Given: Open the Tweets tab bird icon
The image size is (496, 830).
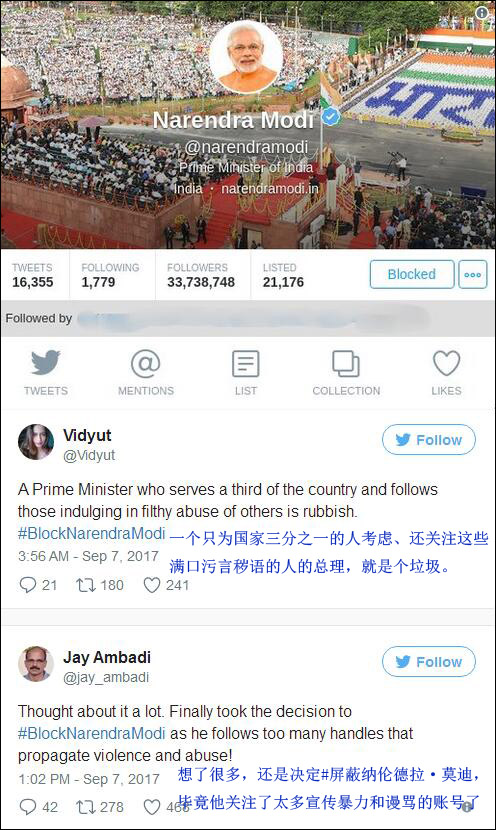Looking at the screenshot, I should point(46,363).
